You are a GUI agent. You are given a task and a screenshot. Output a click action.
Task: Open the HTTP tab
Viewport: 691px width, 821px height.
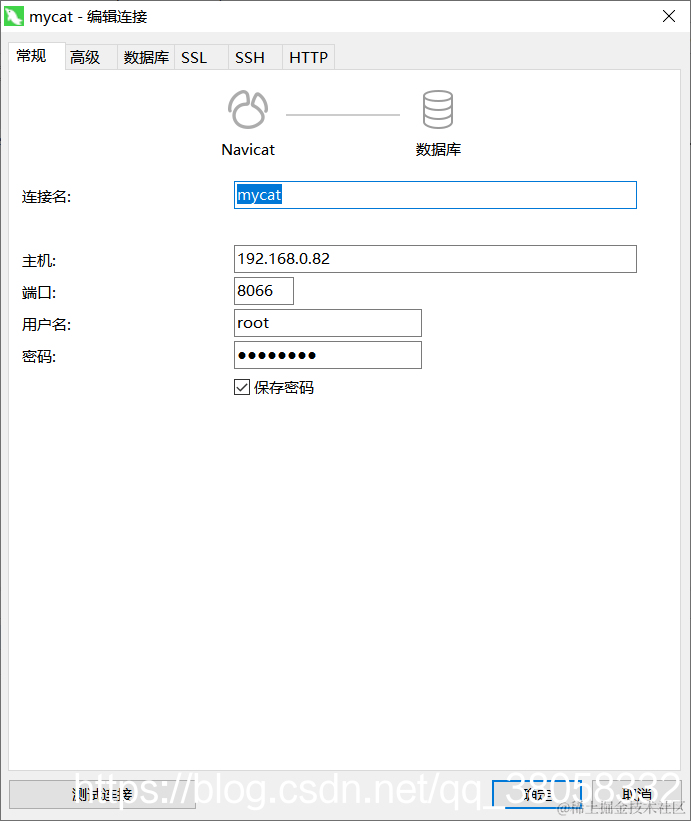[x=309, y=57]
